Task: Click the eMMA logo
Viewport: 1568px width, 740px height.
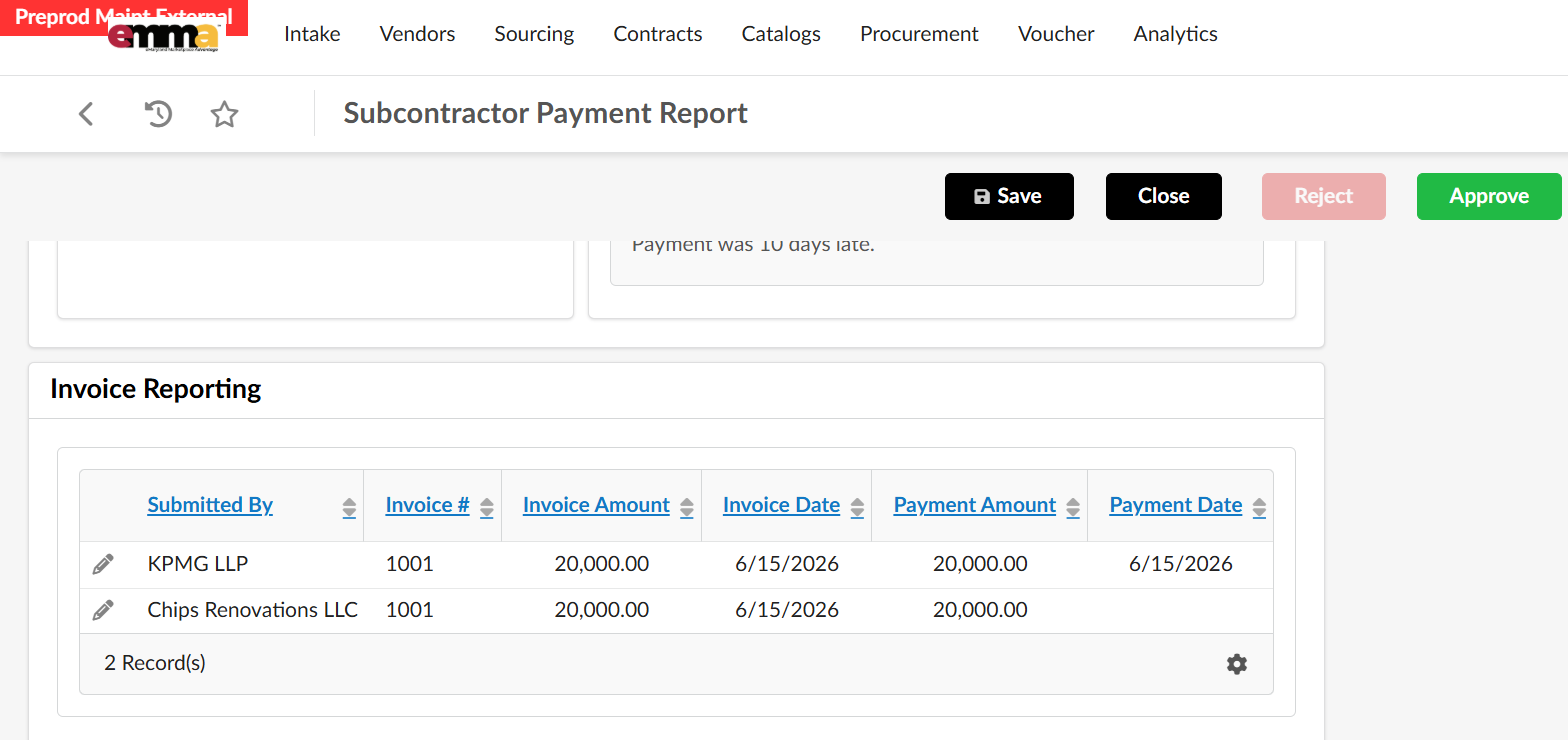Action: point(162,37)
